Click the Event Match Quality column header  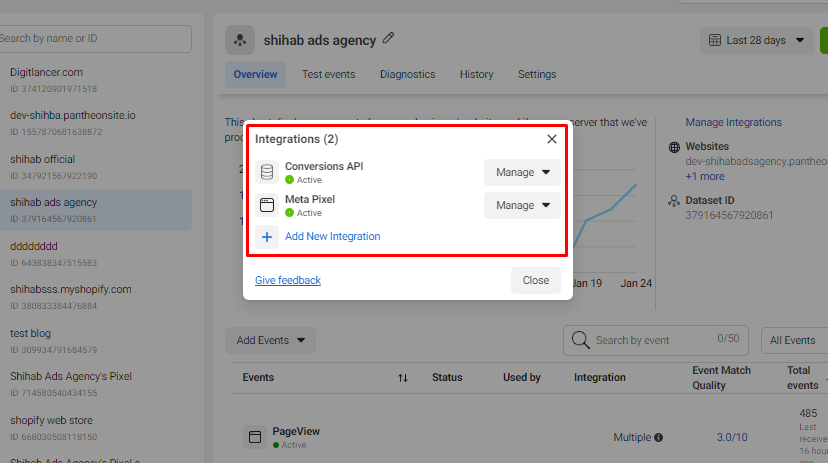[x=721, y=377]
